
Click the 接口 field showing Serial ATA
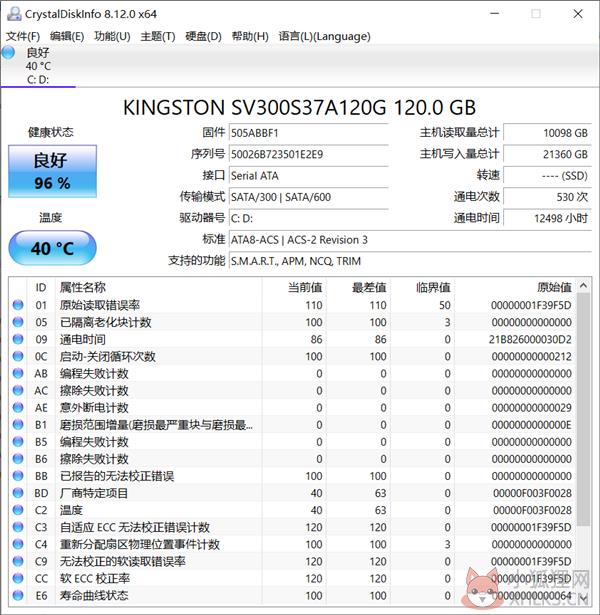pyautogui.click(x=309, y=175)
